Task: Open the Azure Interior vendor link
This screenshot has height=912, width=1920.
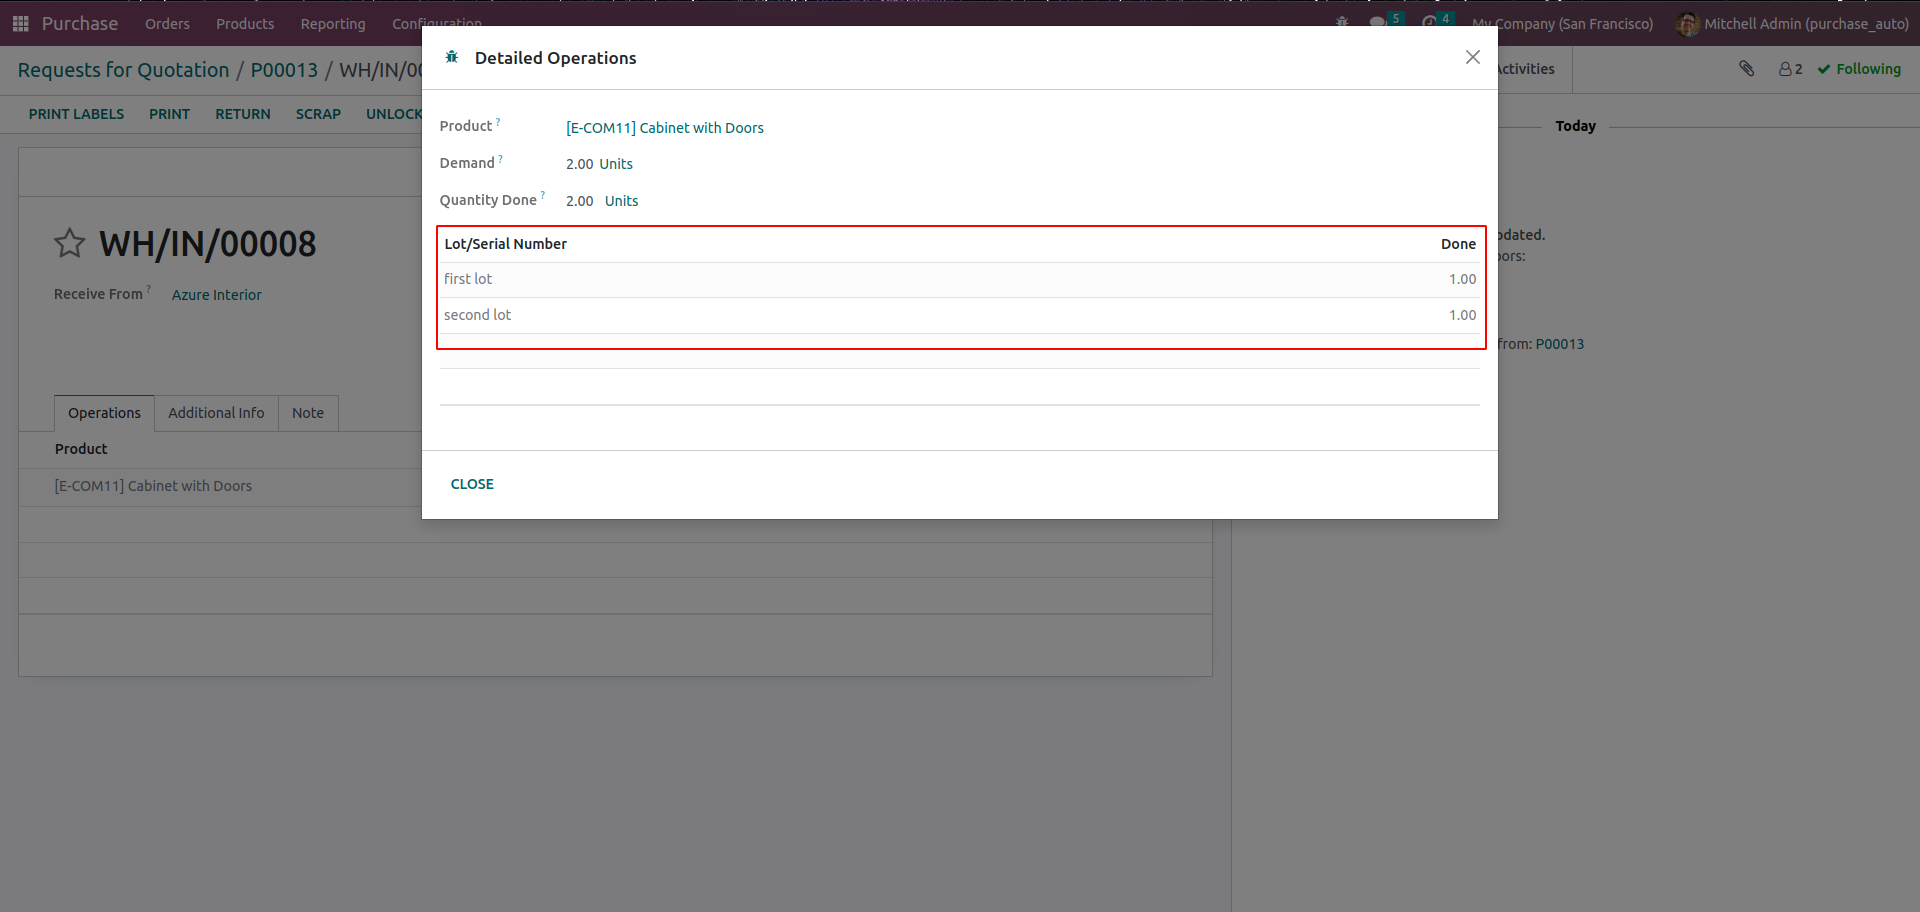Action: (217, 295)
